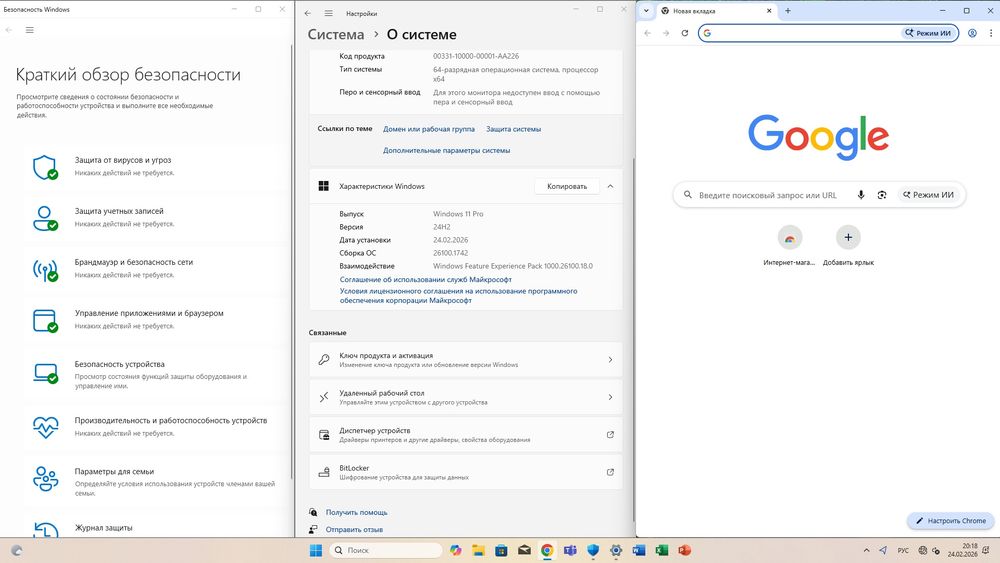Click AI Mode chip in Chrome address bar
1000x563 pixels.
click(927, 33)
